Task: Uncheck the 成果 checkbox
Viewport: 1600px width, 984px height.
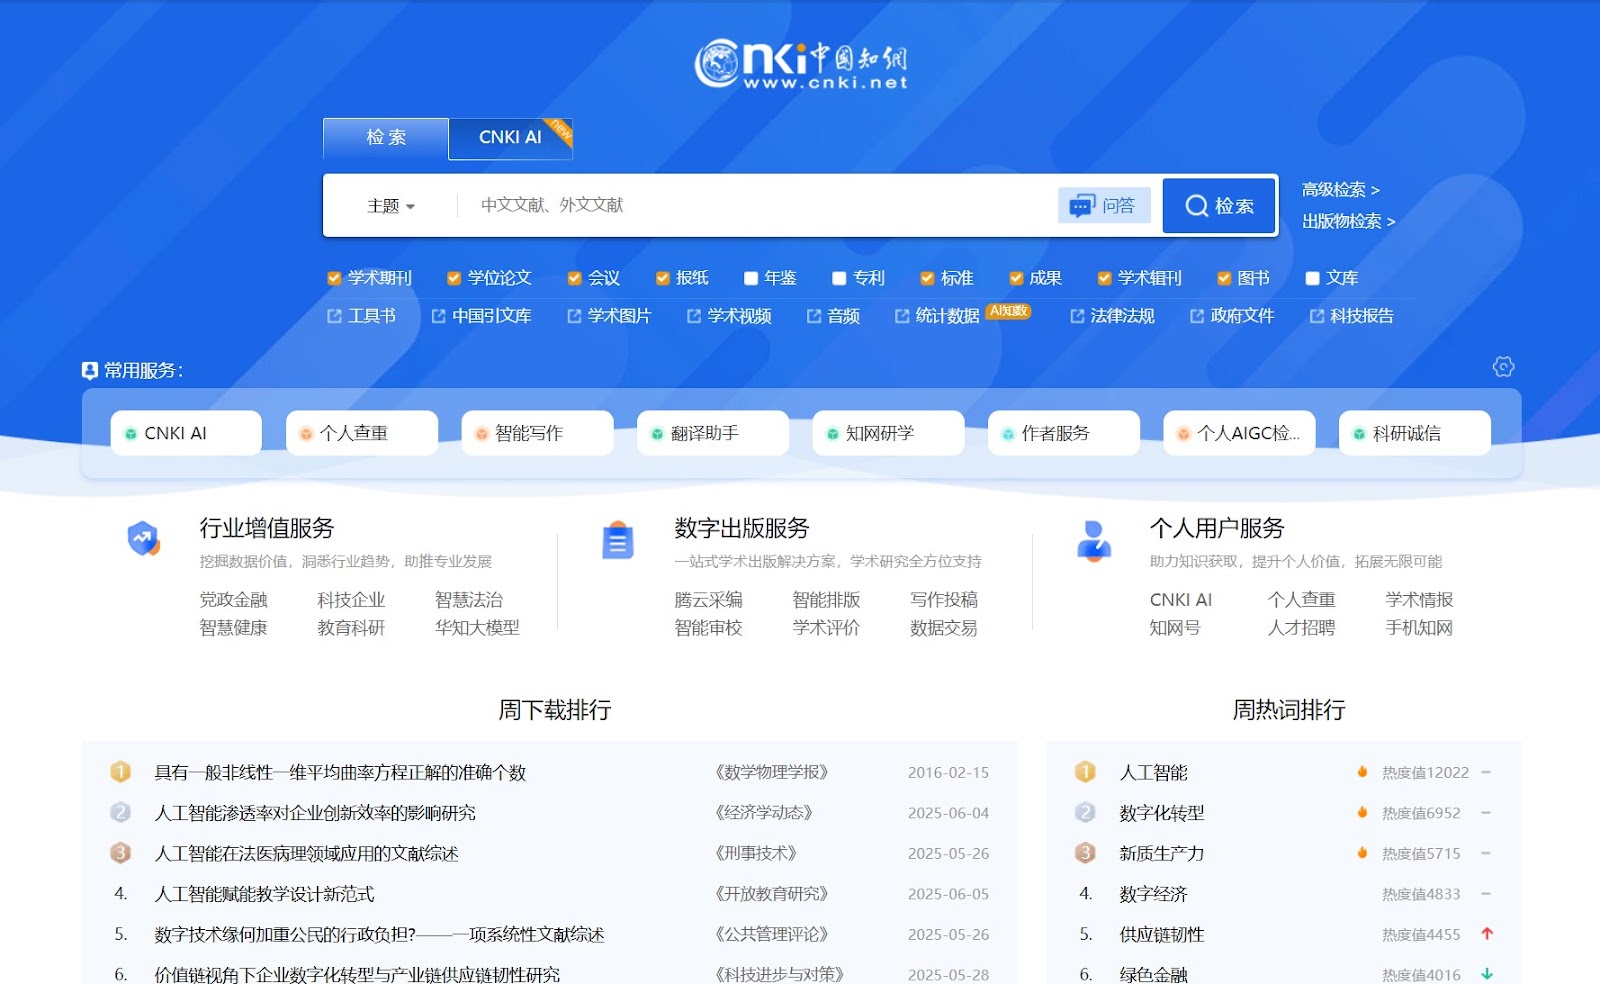Action: (x=1016, y=278)
